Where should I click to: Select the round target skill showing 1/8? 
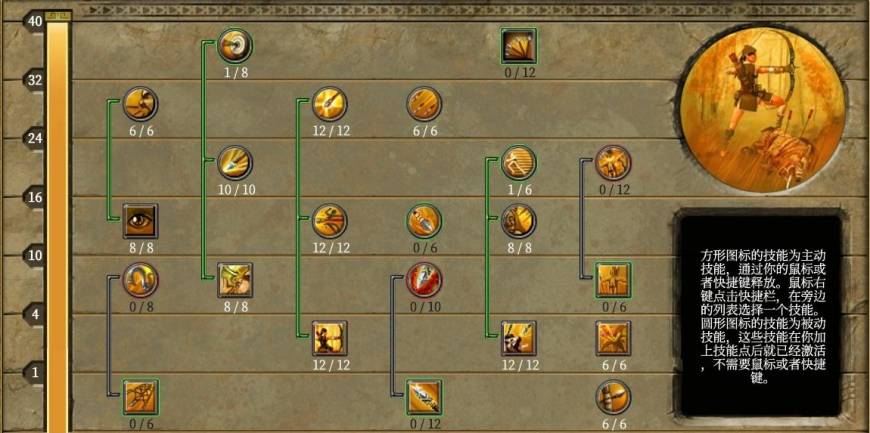(x=235, y=46)
